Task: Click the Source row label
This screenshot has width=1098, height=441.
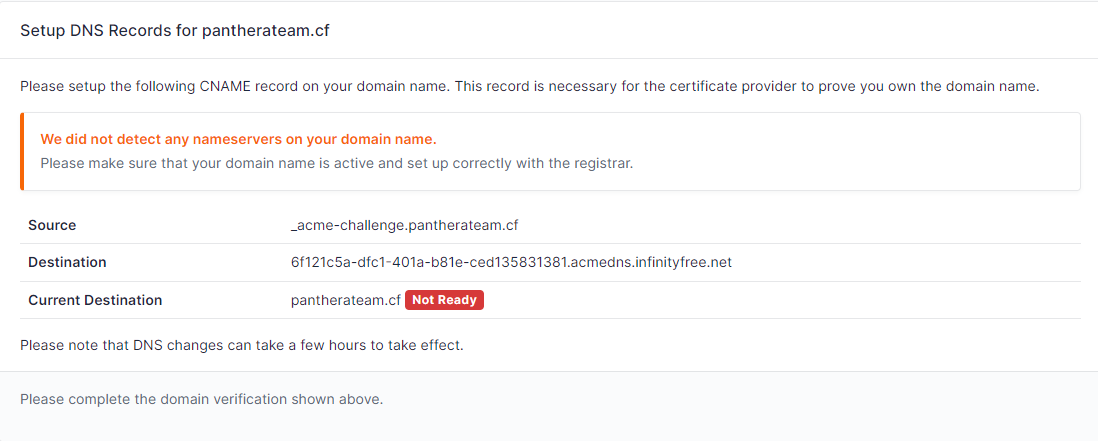Action: coord(52,225)
